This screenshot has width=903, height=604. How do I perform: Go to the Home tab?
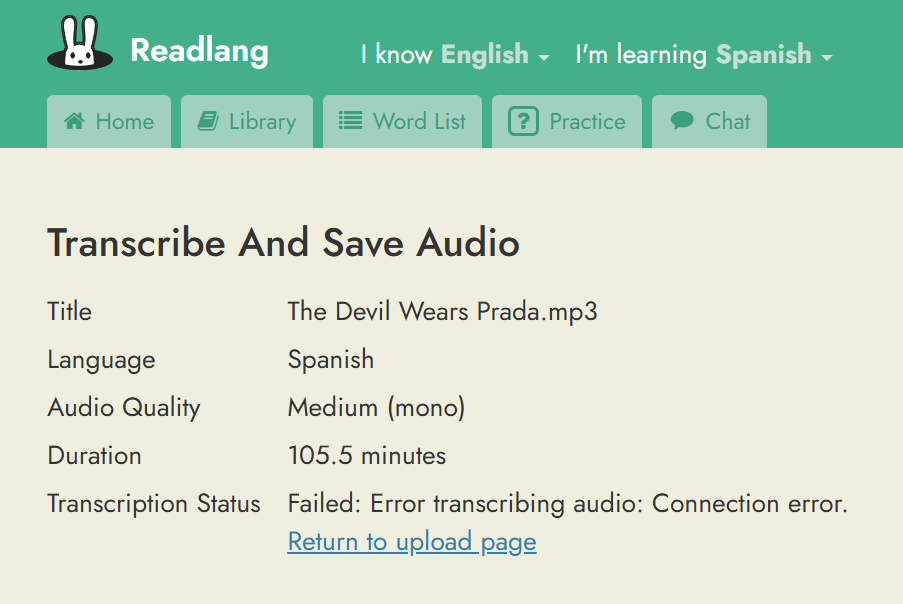click(109, 122)
